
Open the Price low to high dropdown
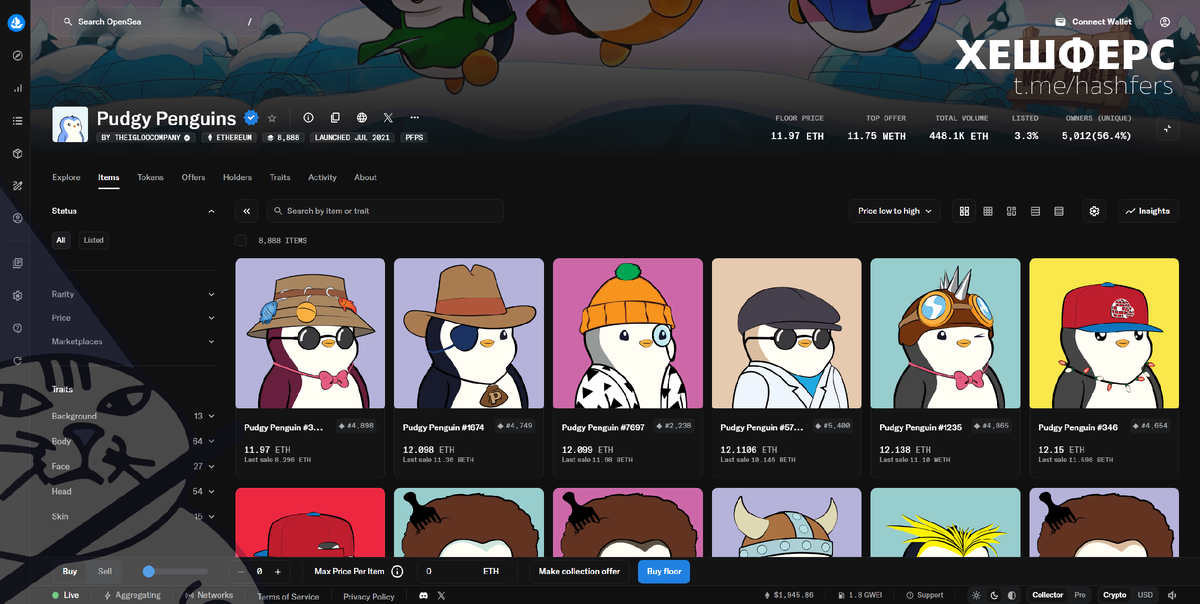895,211
